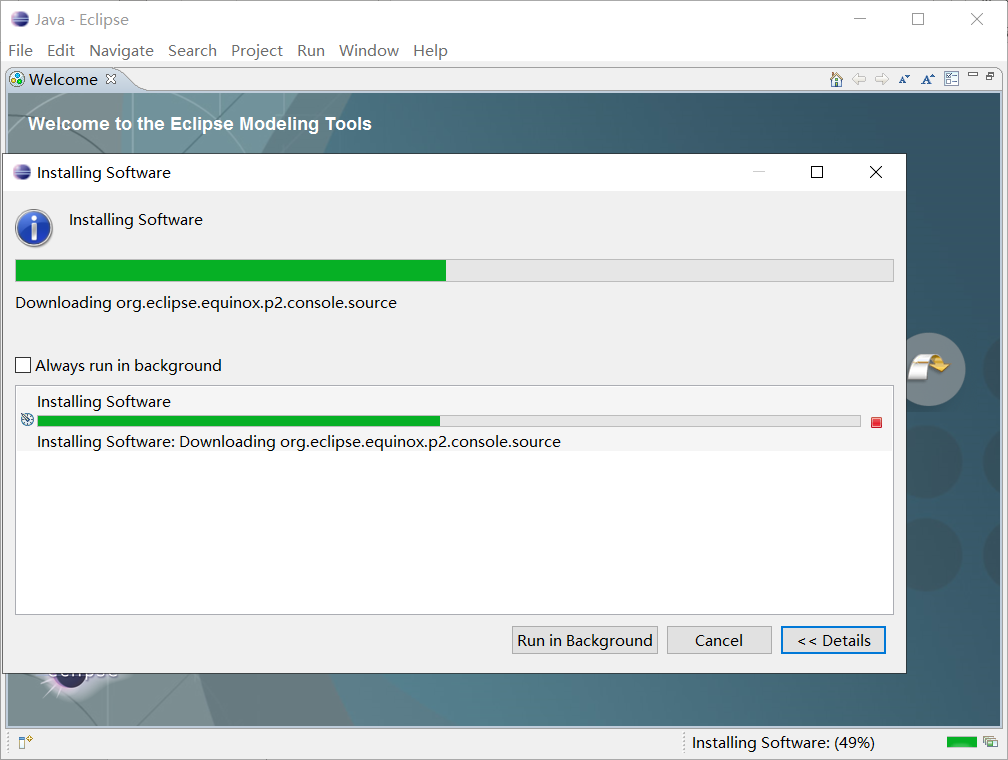This screenshot has width=1008, height=760.
Task: Click the Run in Background button
Action: (x=585, y=640)
